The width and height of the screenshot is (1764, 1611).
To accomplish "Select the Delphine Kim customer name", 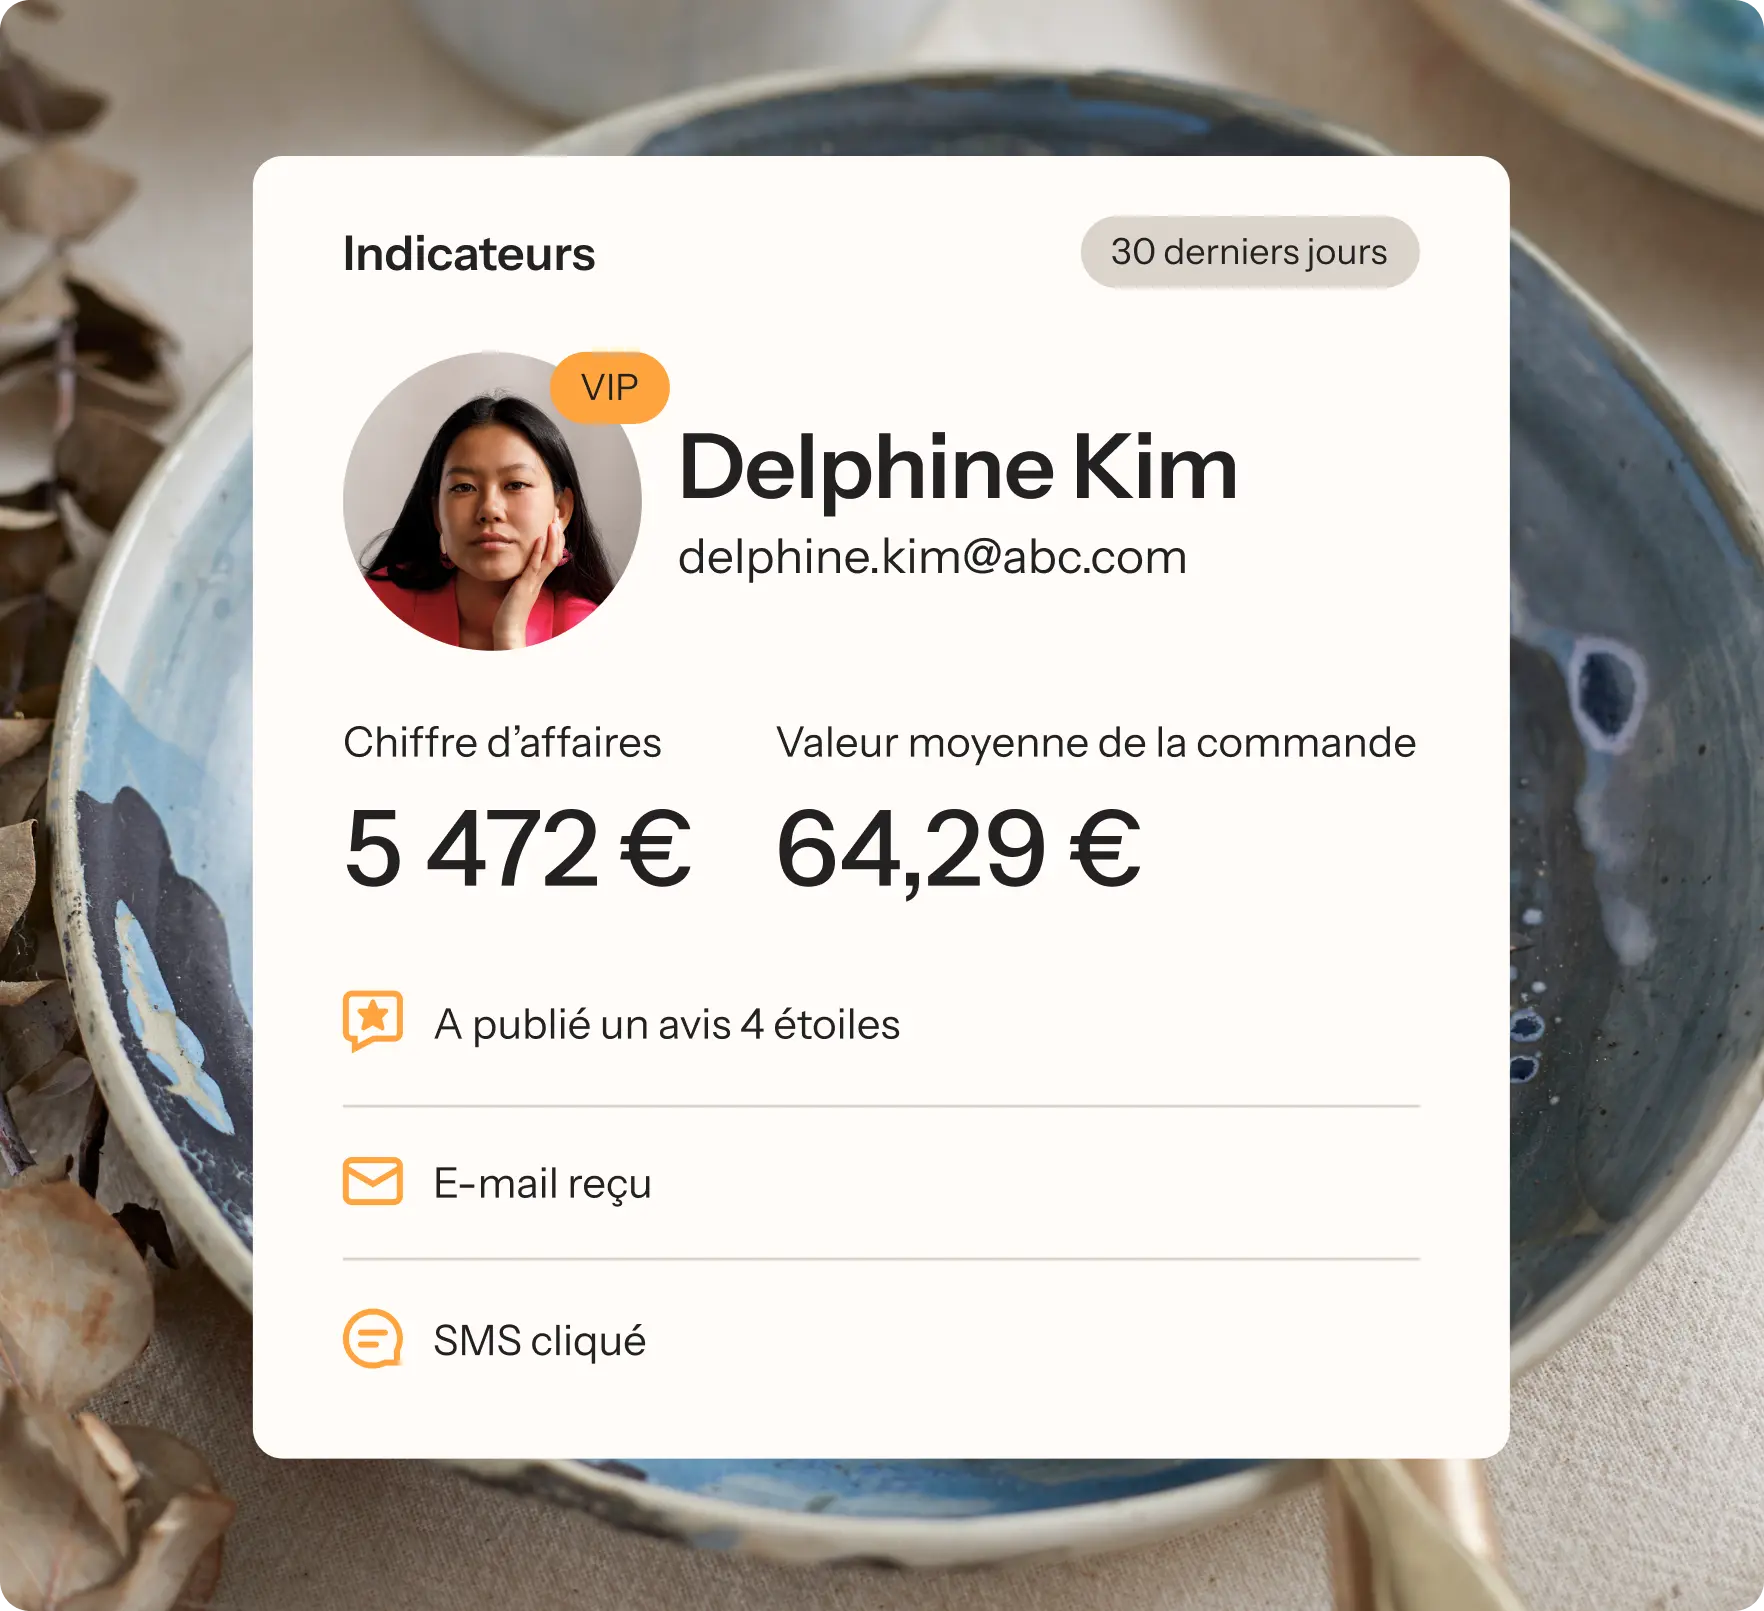I will [958, 467].
